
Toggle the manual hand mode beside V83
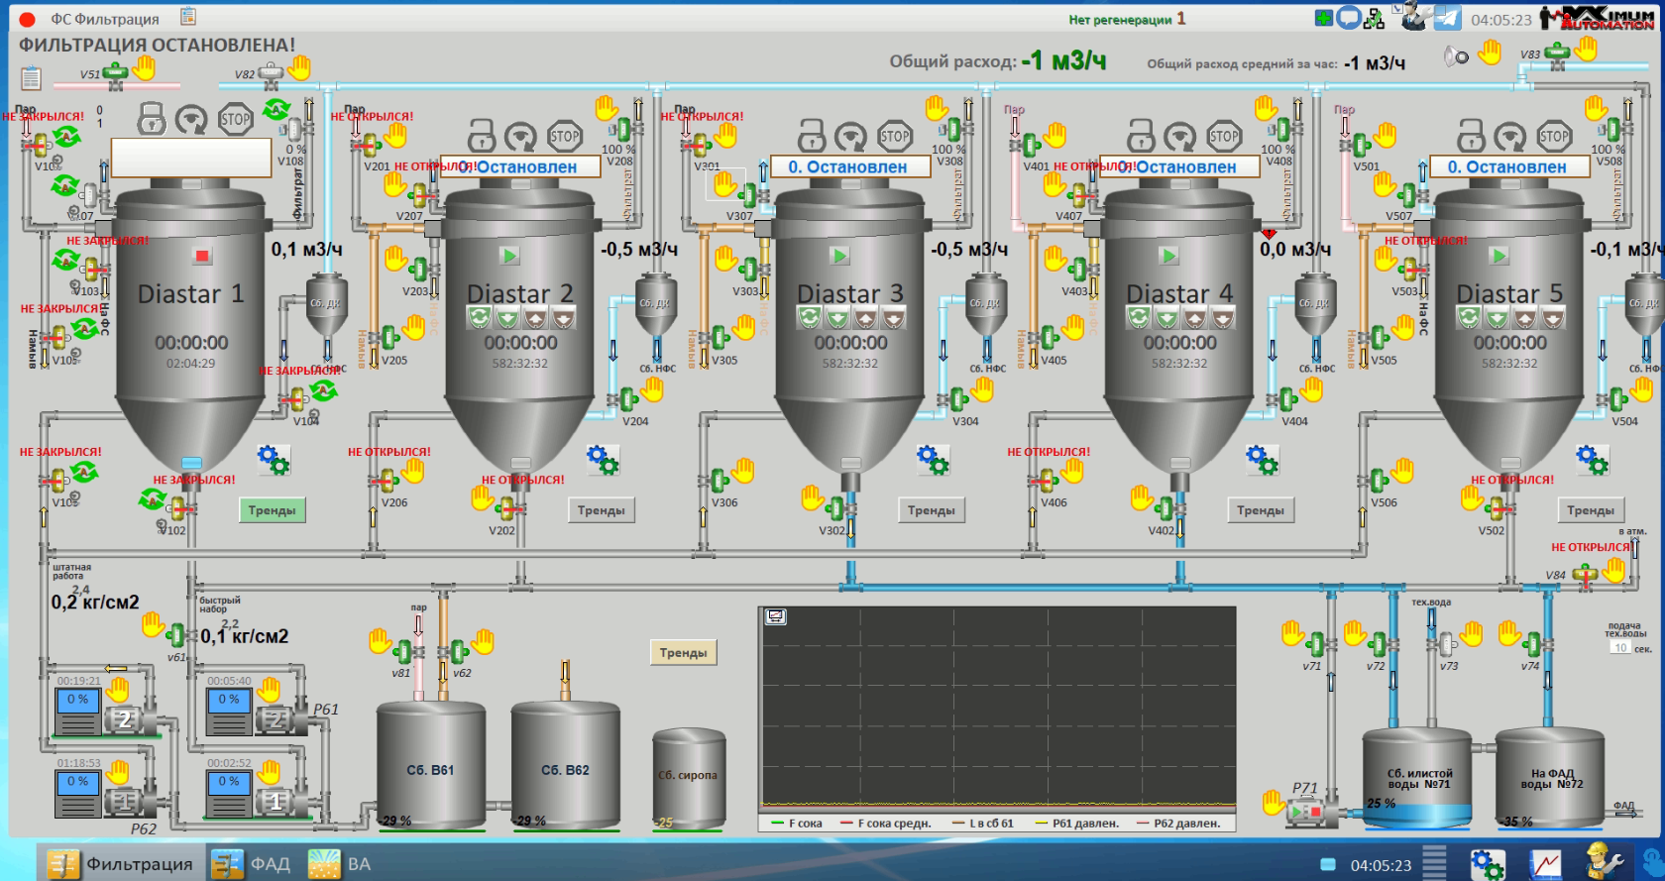pyautogui.click(x=1586, y=48)
